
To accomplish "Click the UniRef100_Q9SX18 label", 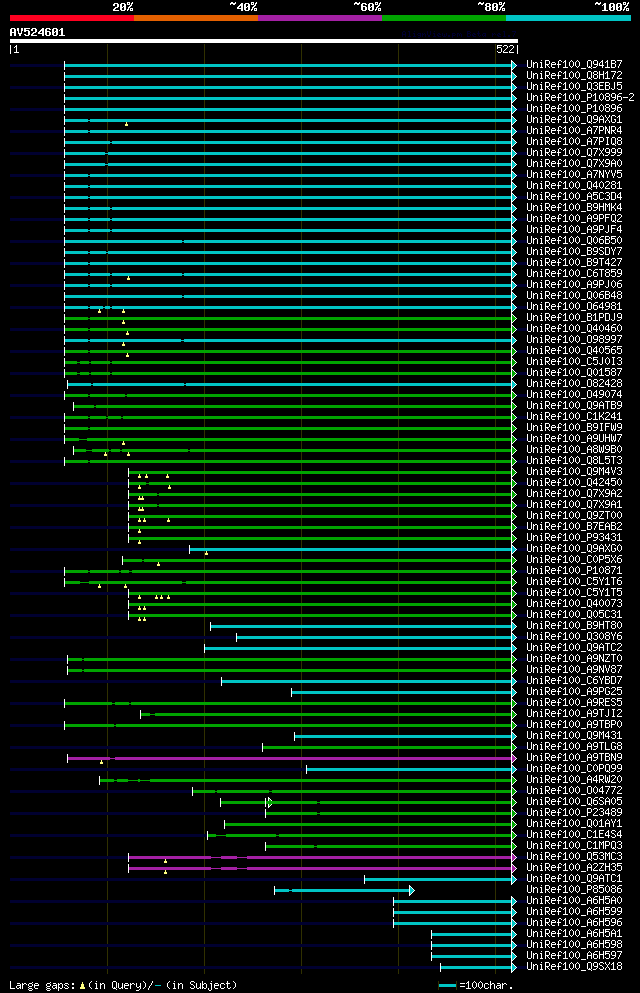I will [574, 966].
